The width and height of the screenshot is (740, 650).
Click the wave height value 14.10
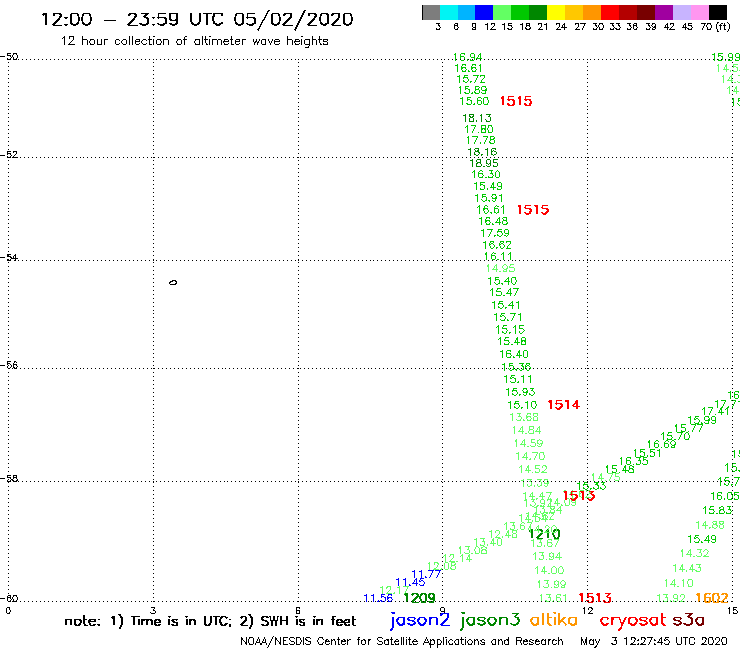coord(679,583)
